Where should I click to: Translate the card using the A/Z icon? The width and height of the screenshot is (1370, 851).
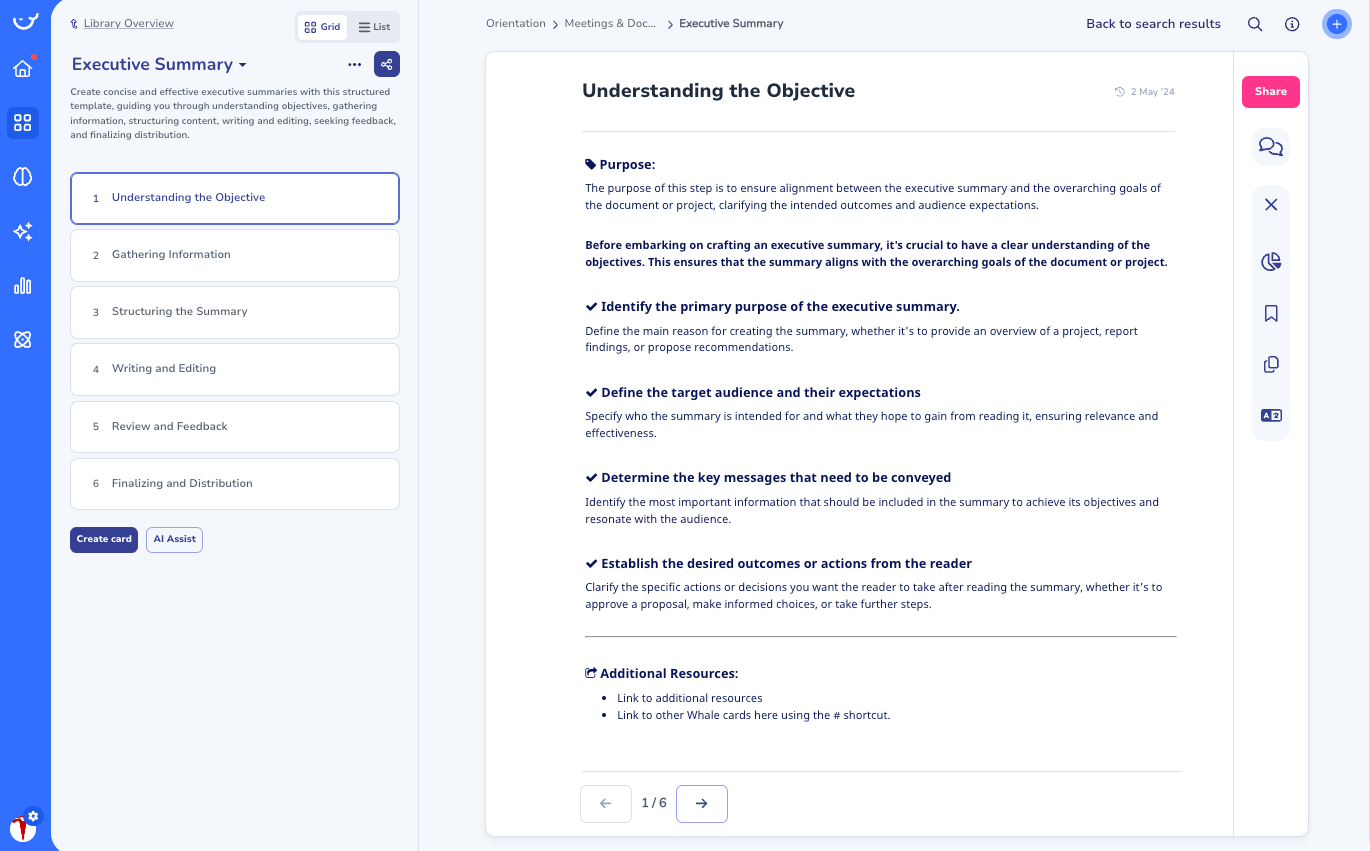1270,414
